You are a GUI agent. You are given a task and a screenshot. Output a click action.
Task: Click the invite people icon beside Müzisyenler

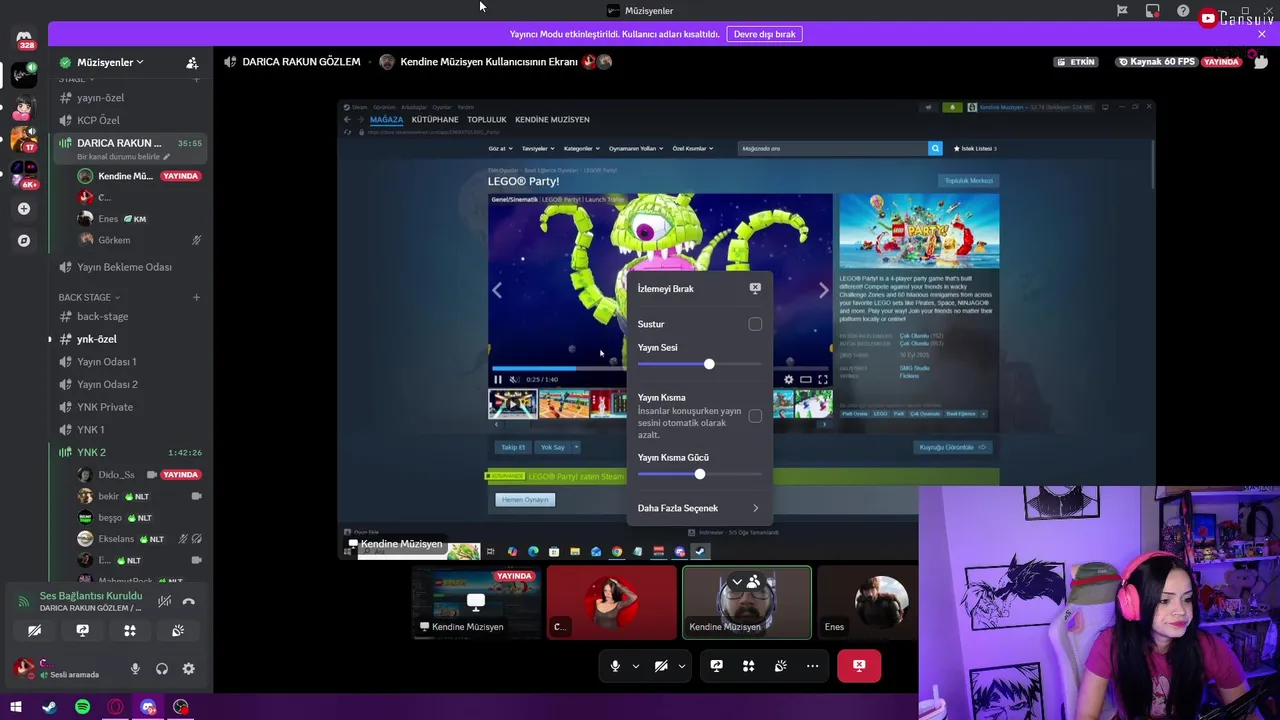(192, 62)
